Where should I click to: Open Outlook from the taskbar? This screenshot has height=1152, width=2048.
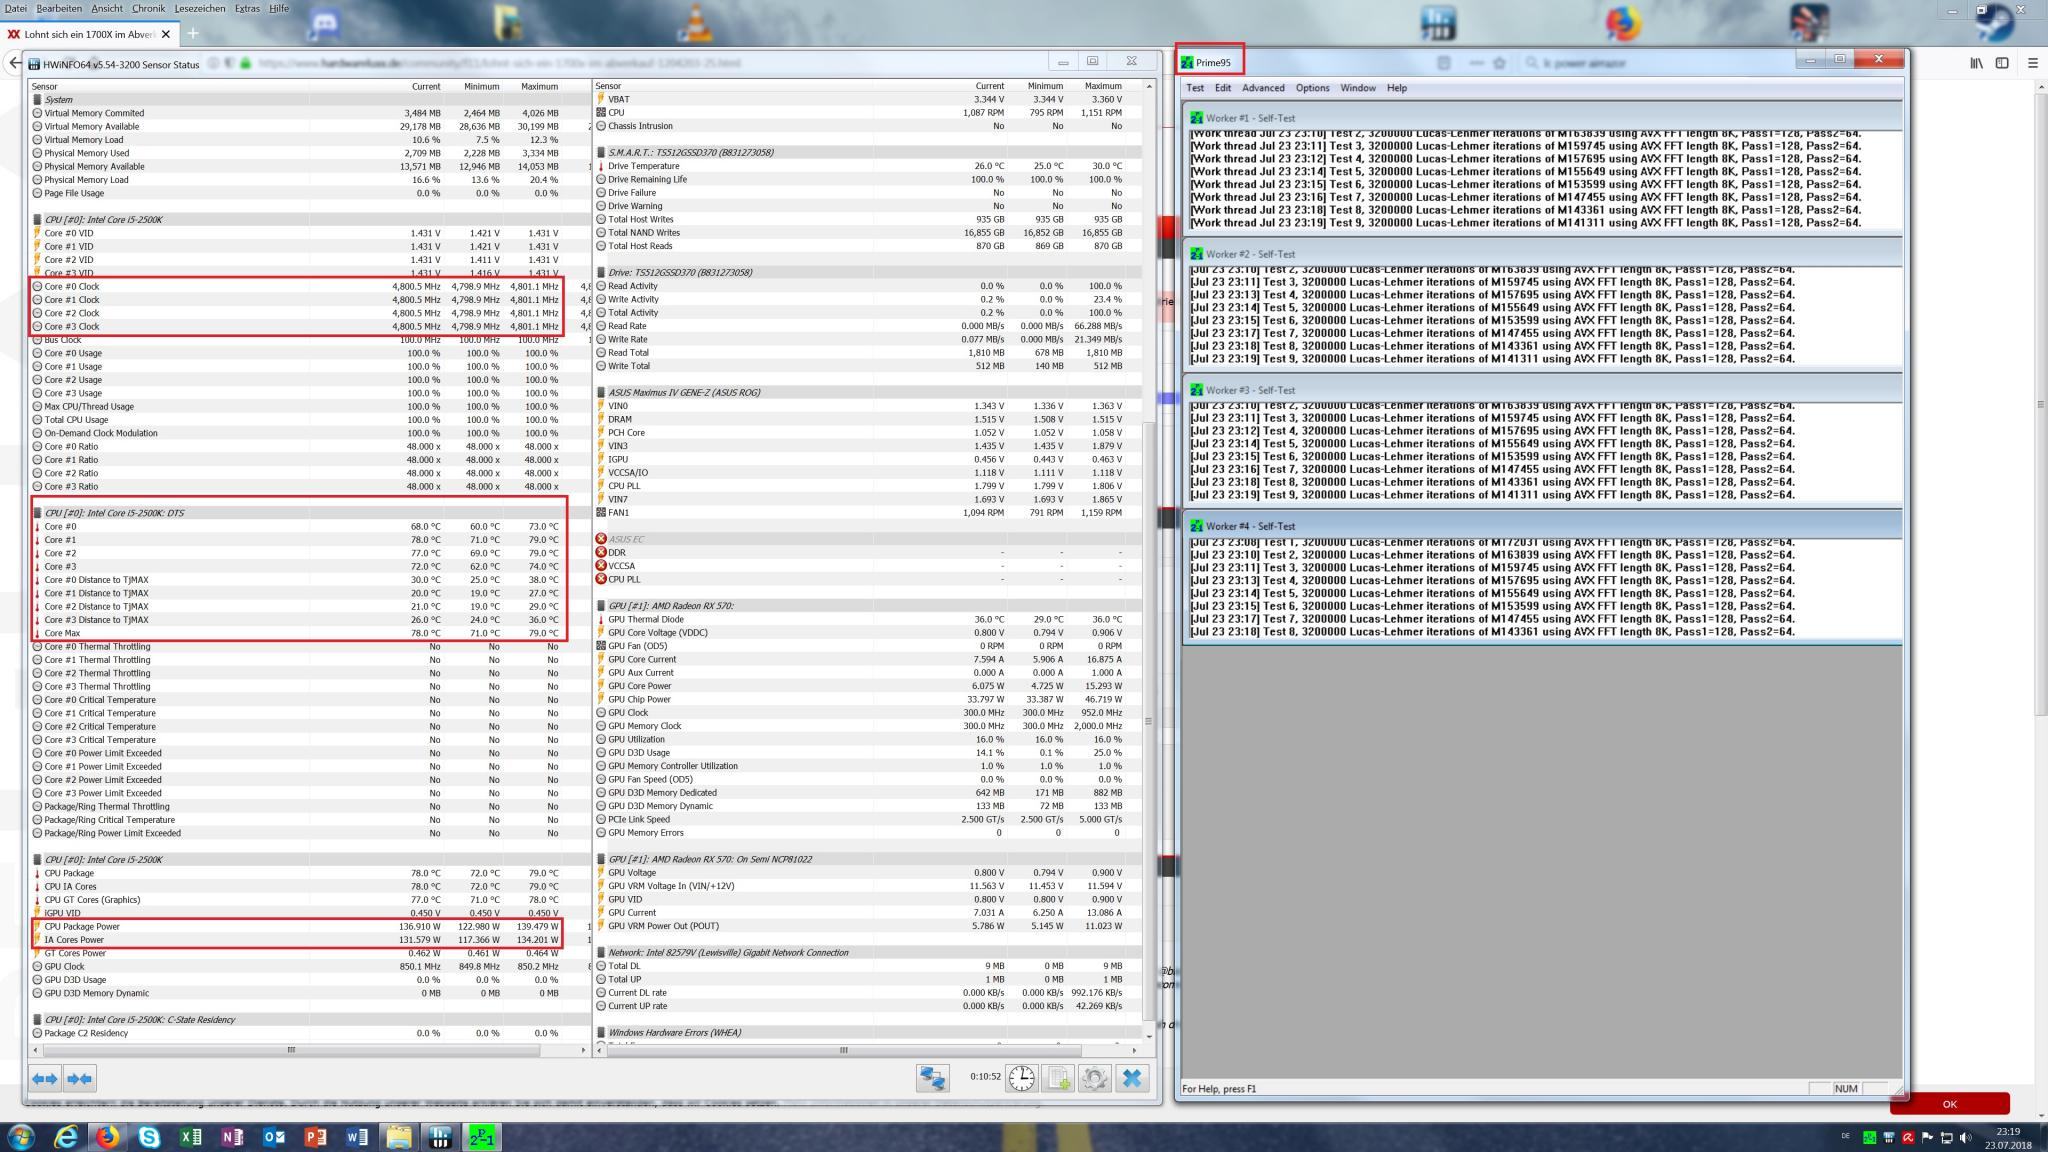pos(274,1137)
